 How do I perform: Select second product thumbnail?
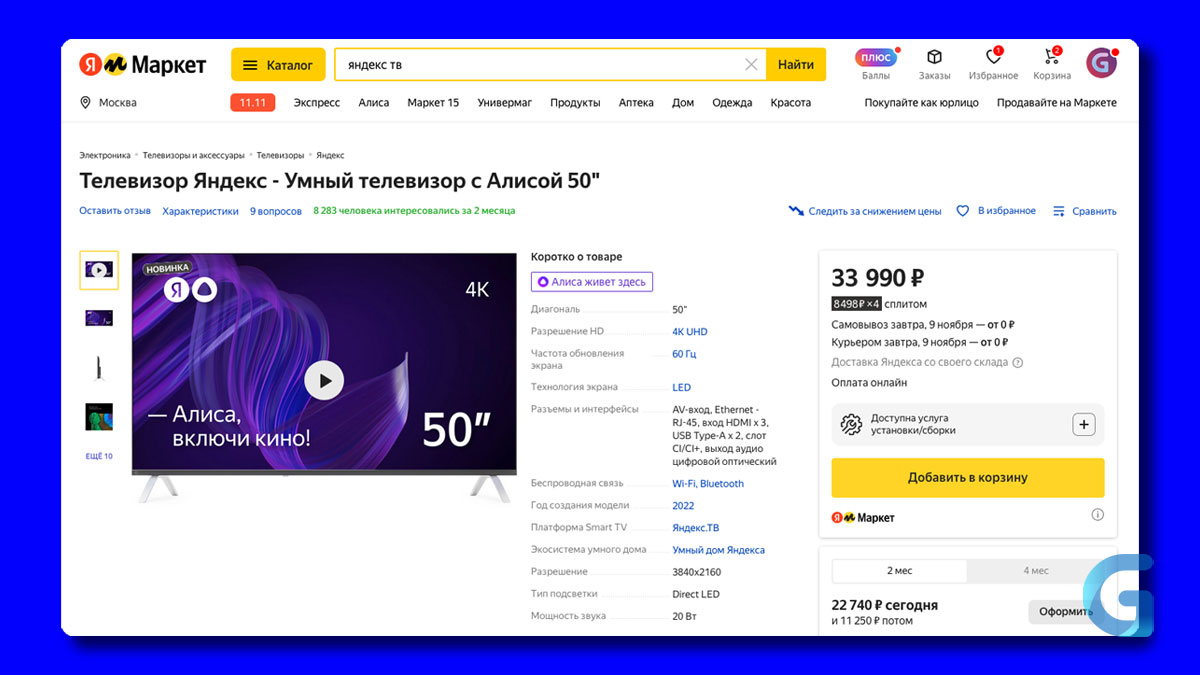(x=99, y=318)
